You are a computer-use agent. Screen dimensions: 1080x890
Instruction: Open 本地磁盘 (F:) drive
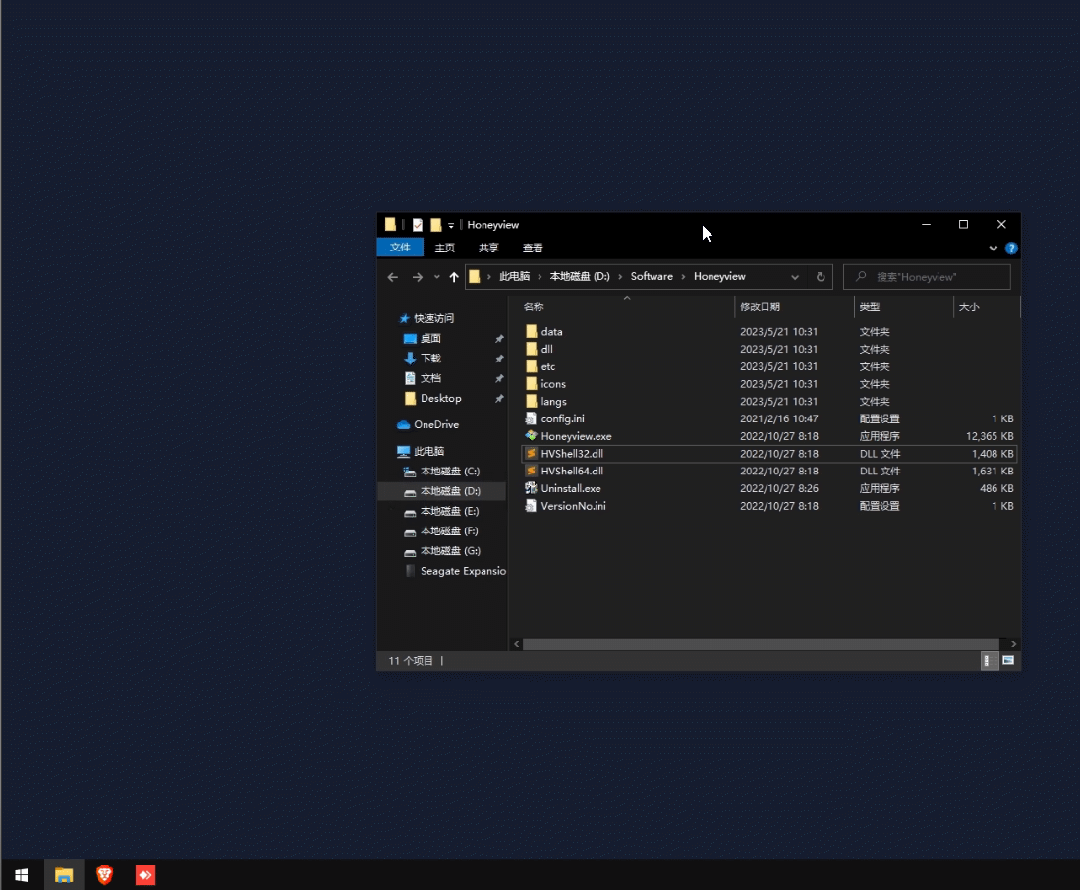[450, 531]
